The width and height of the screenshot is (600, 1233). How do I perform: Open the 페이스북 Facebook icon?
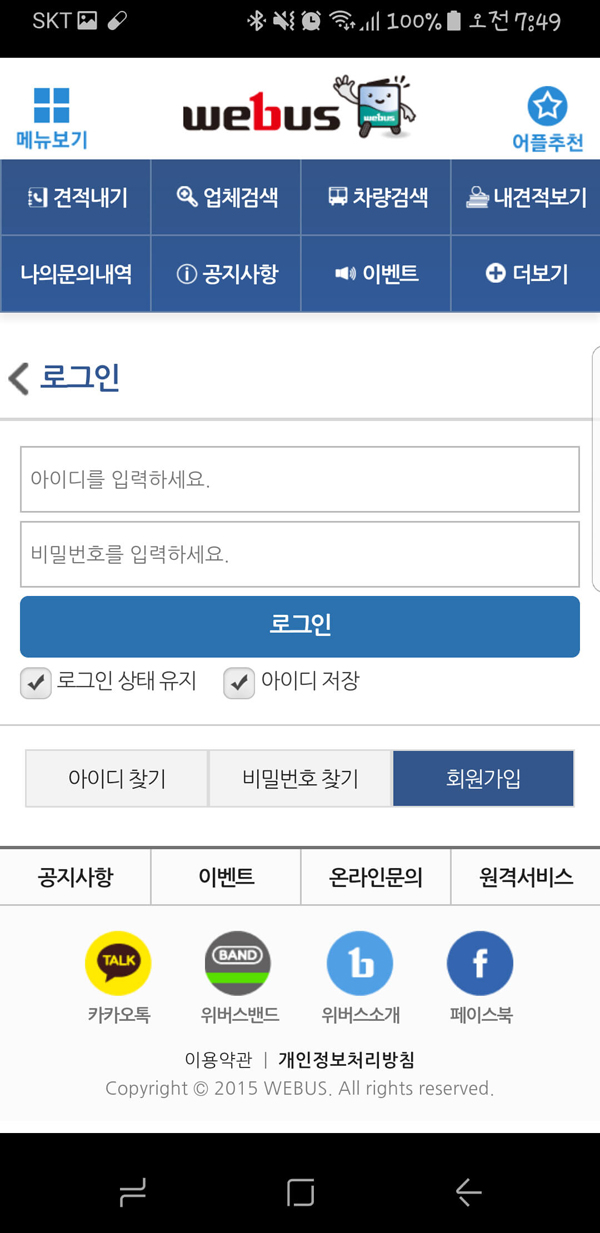point(480,964)
